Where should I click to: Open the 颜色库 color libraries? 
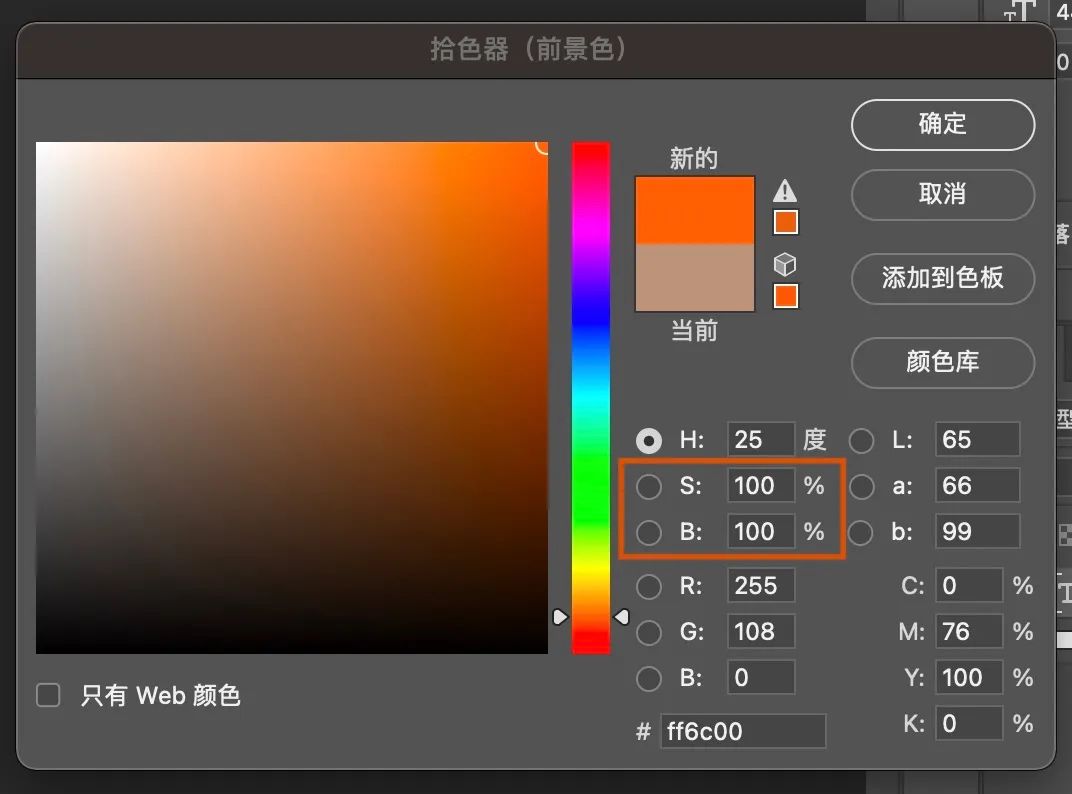[943, 362]
